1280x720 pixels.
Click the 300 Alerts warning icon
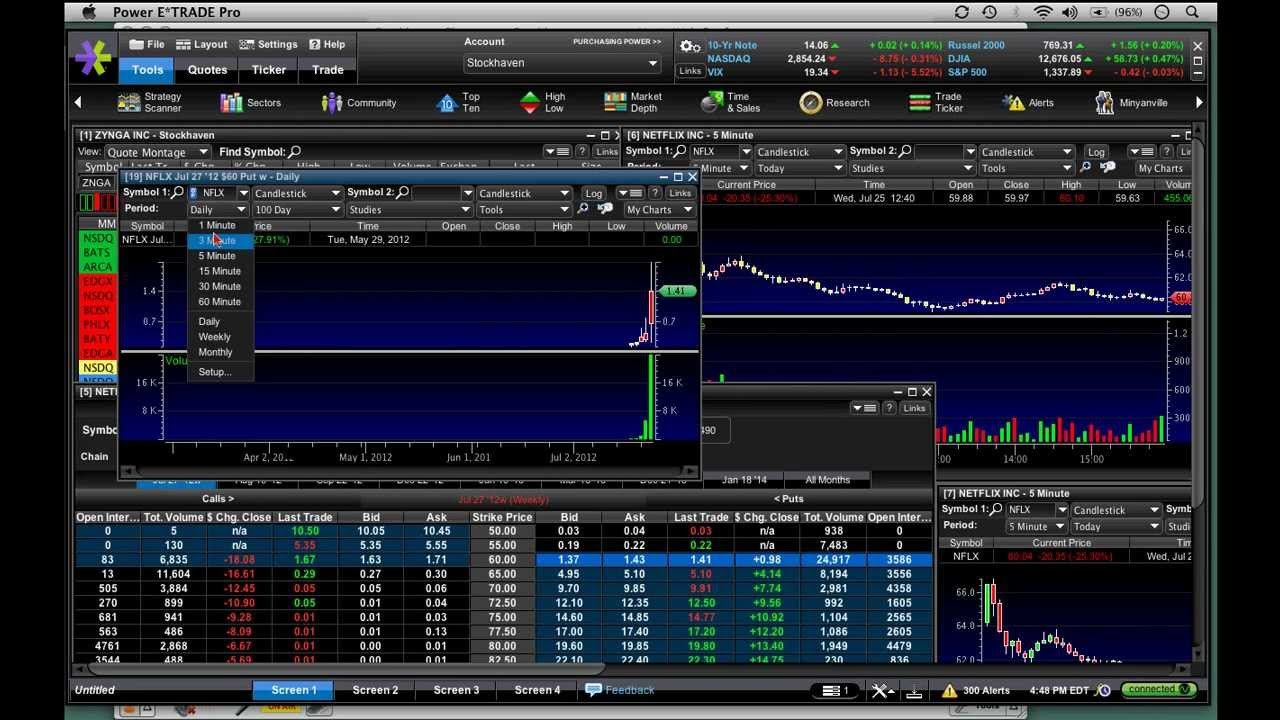click(949, 690)
